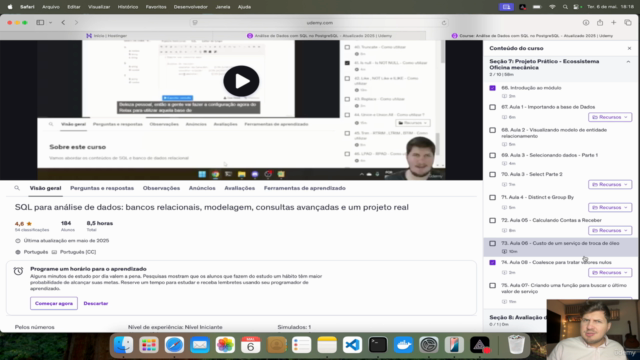Viewport: 640px width, 360px height.
Task: Click the Descartar link
Action: click(96, 303)
